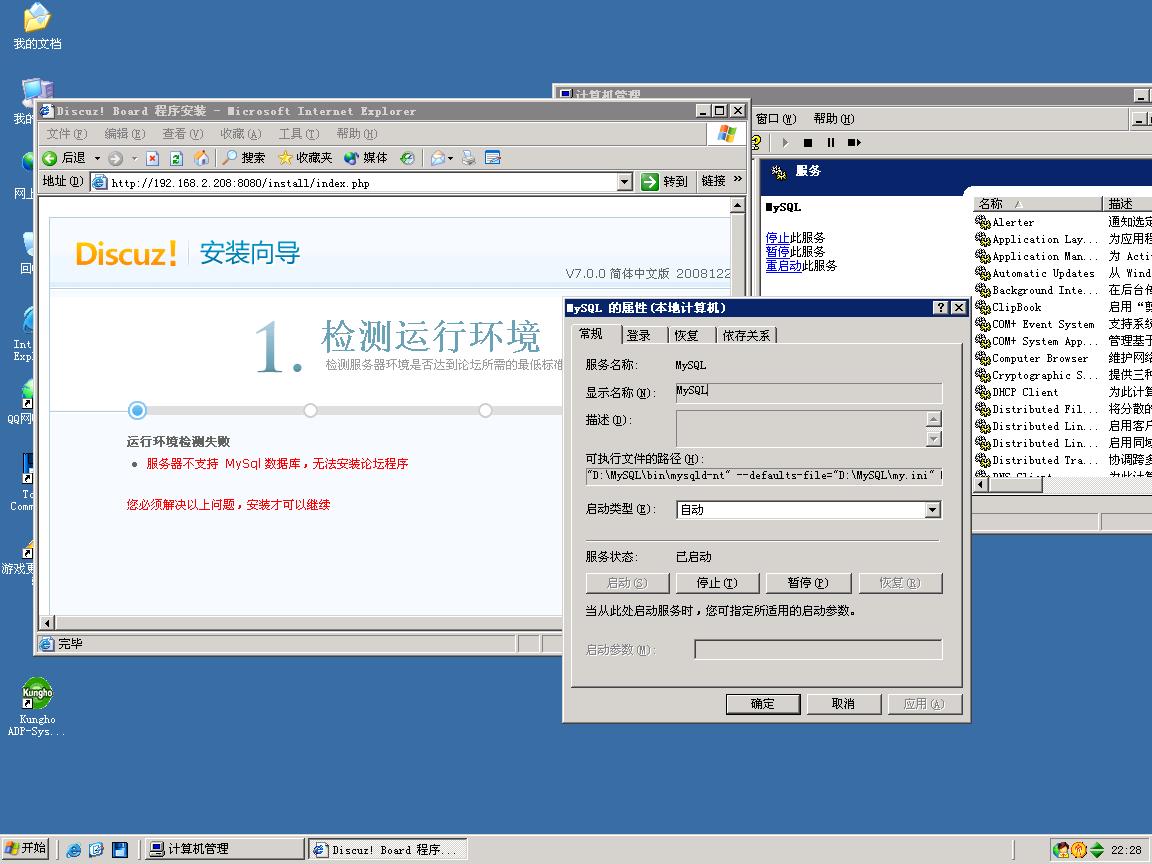Sort services by the 名称 column header
Viewport: 1152px width, 864px height.
[1037, 204]
